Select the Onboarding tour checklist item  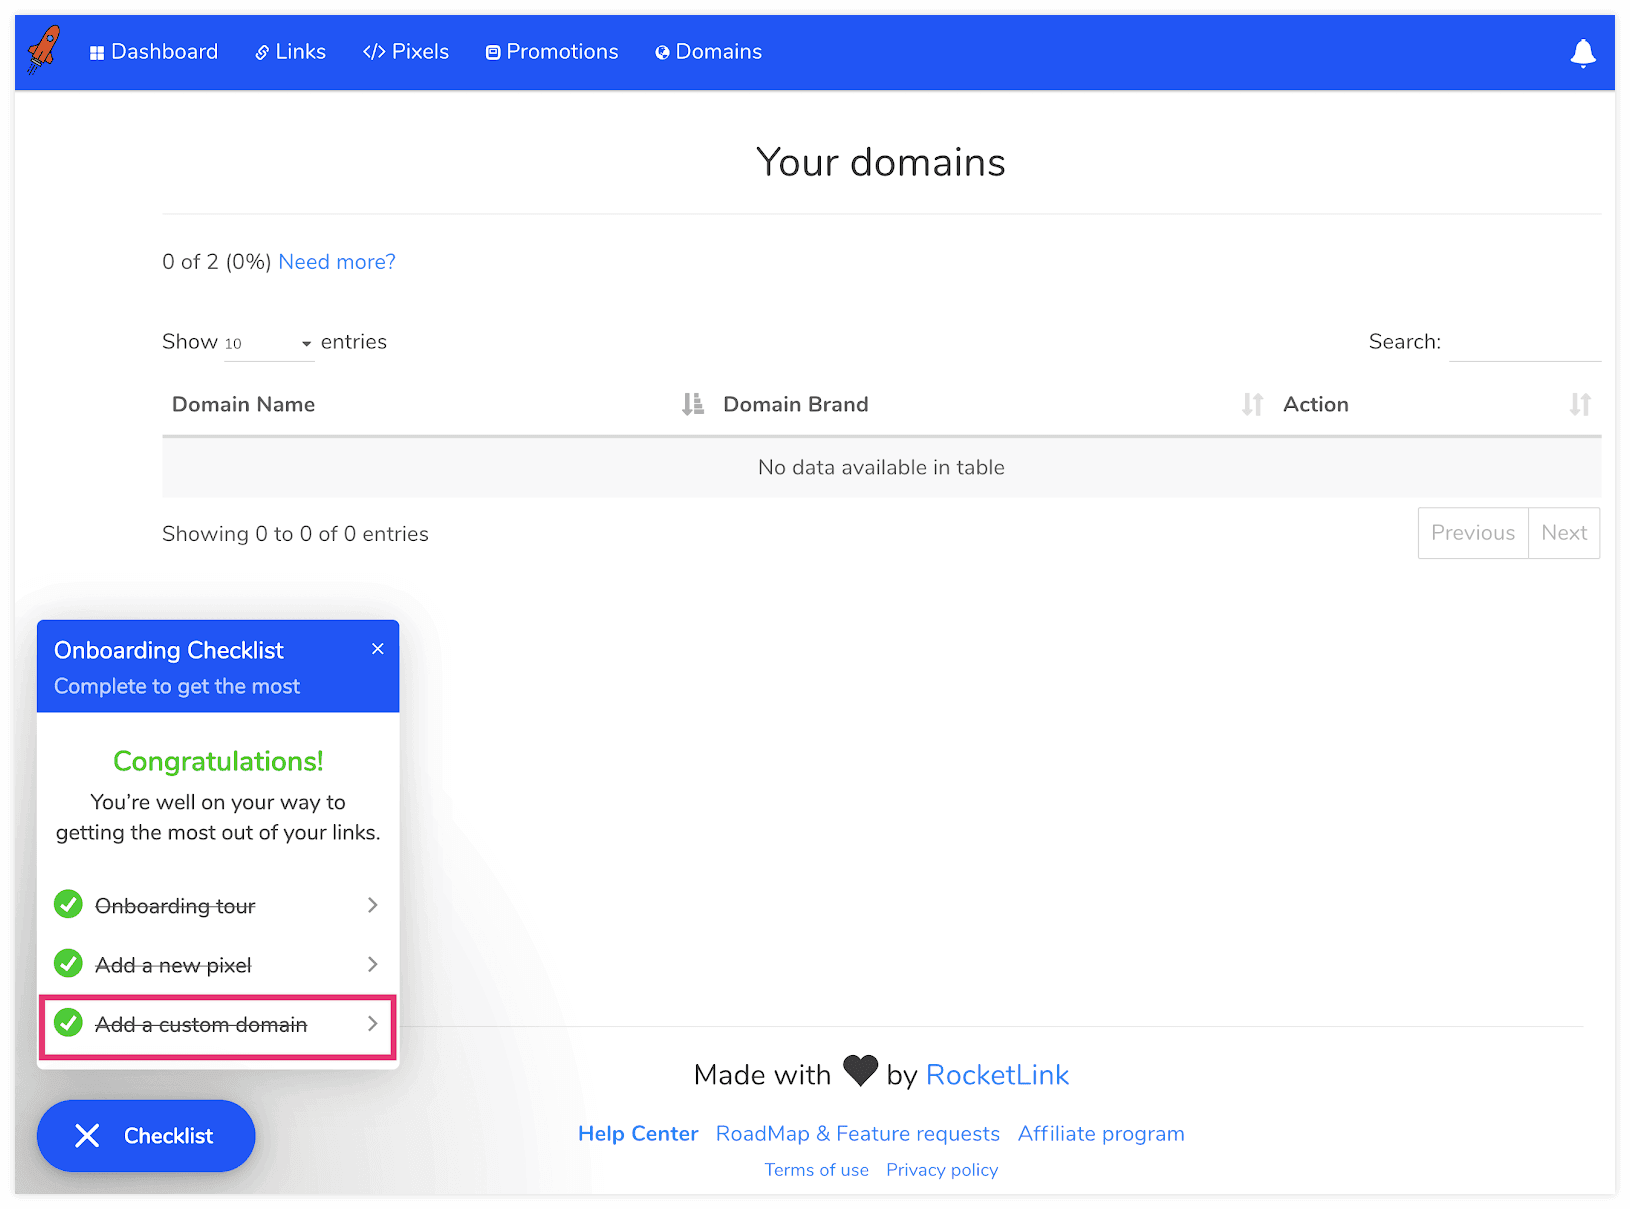click(218, 905)
